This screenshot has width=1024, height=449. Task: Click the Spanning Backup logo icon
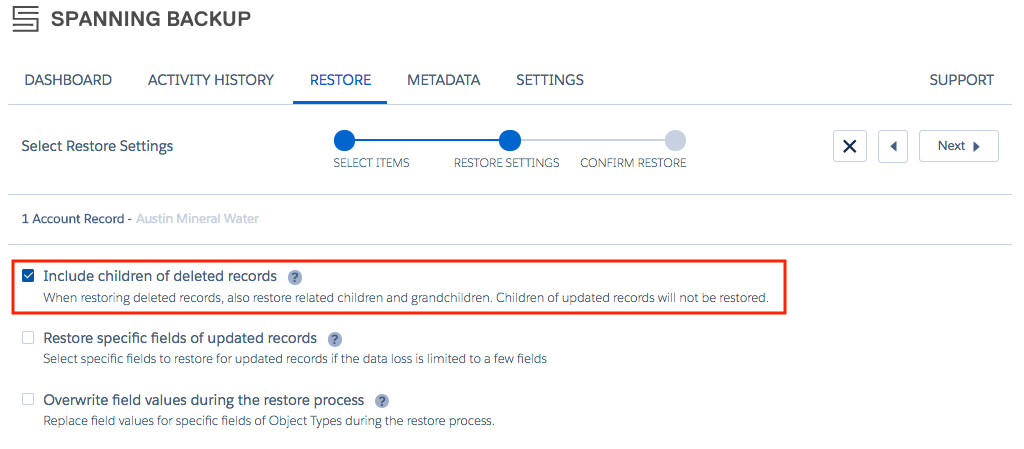(x=25, y=20)
